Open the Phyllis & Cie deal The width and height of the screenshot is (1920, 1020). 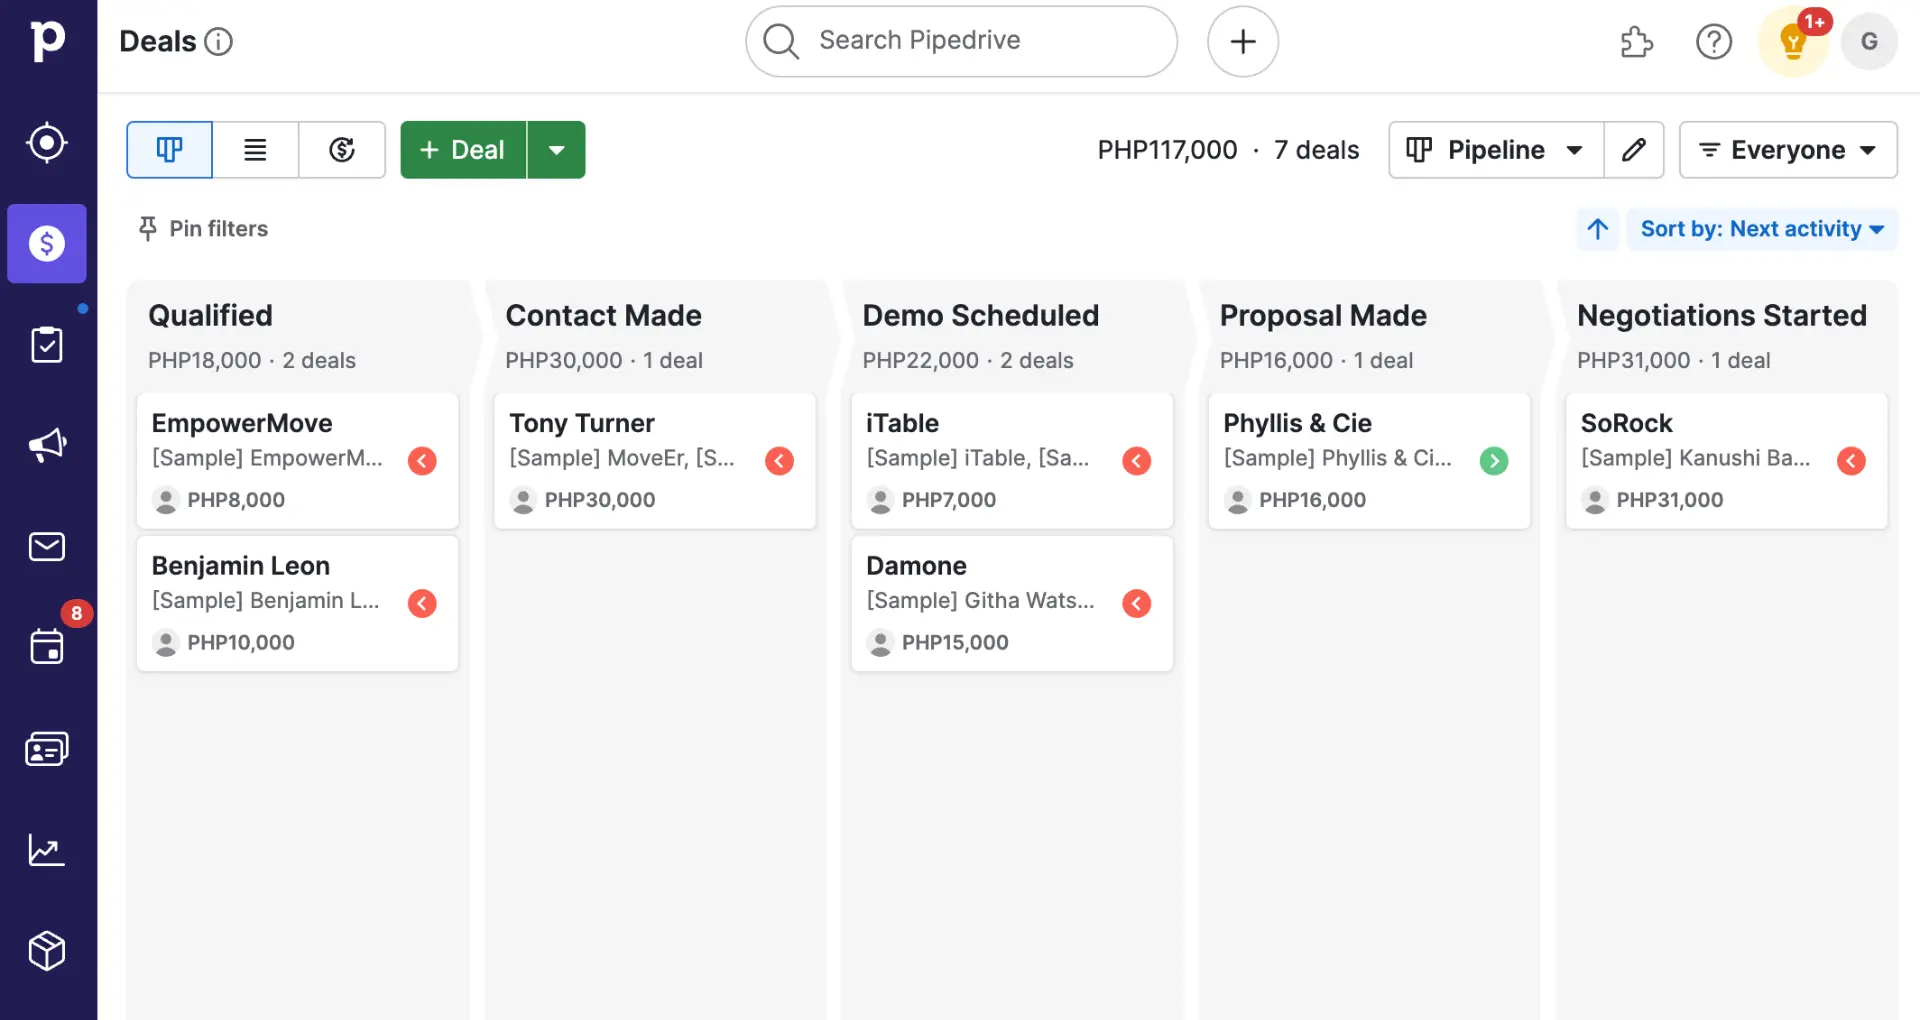(1369, 461)
